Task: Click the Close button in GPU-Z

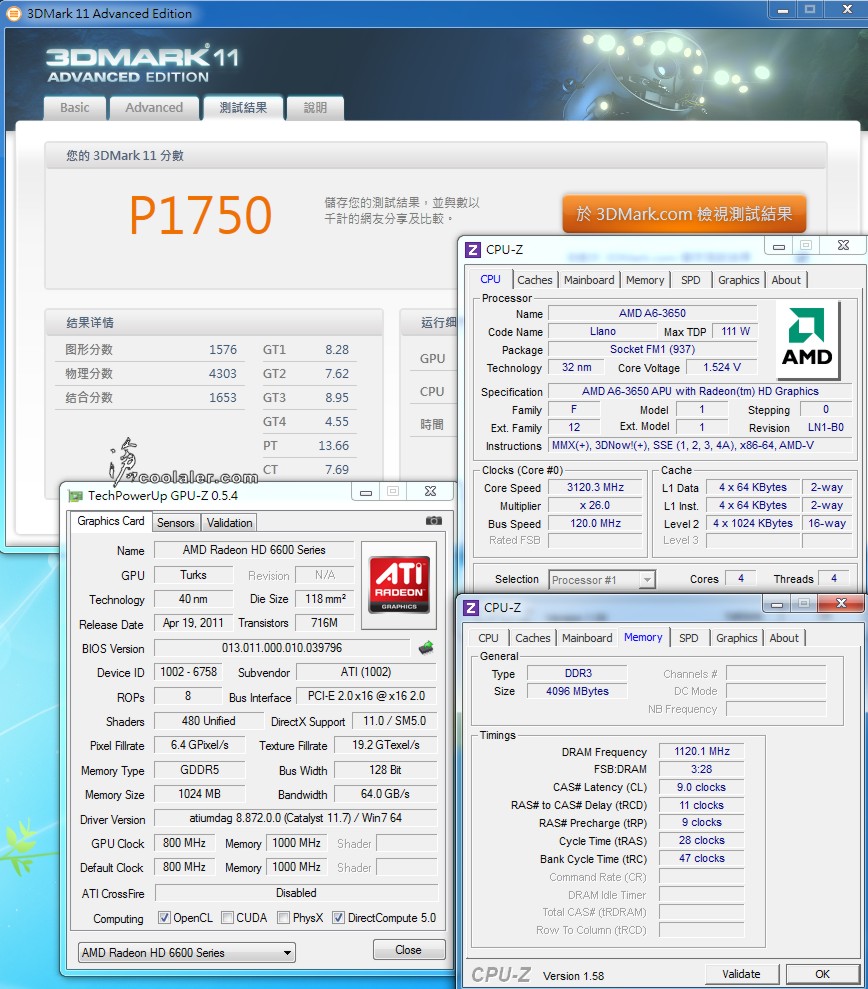Action: tap(408, 950)
